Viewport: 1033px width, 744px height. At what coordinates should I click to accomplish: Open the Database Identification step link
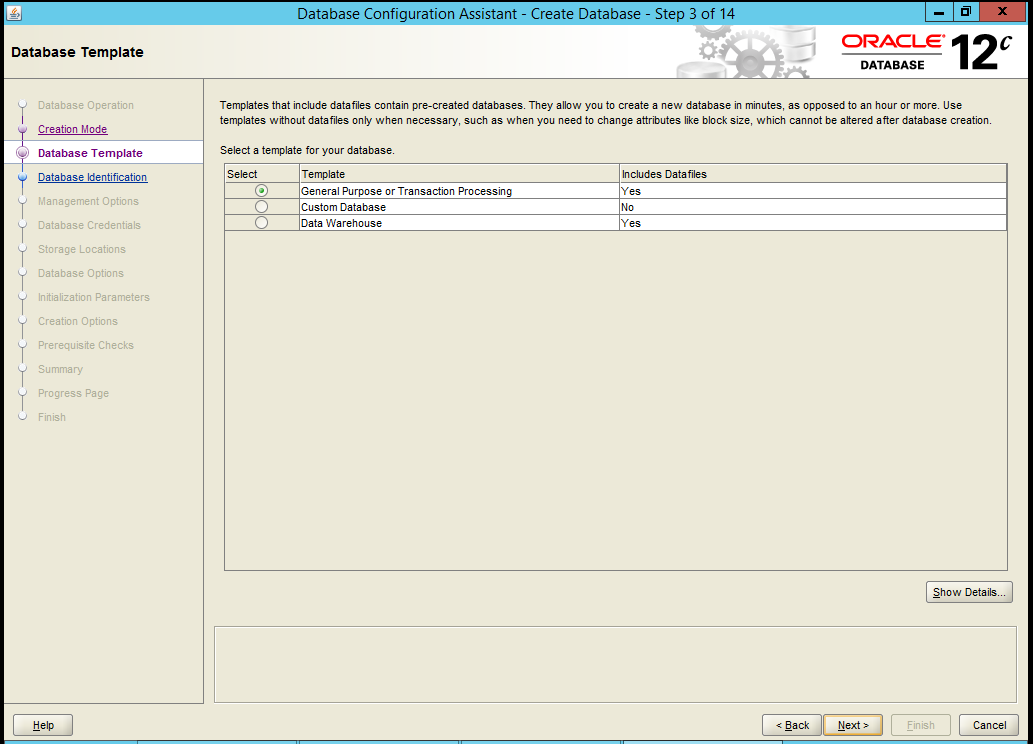pyautogui.click(x=92, y=177)
